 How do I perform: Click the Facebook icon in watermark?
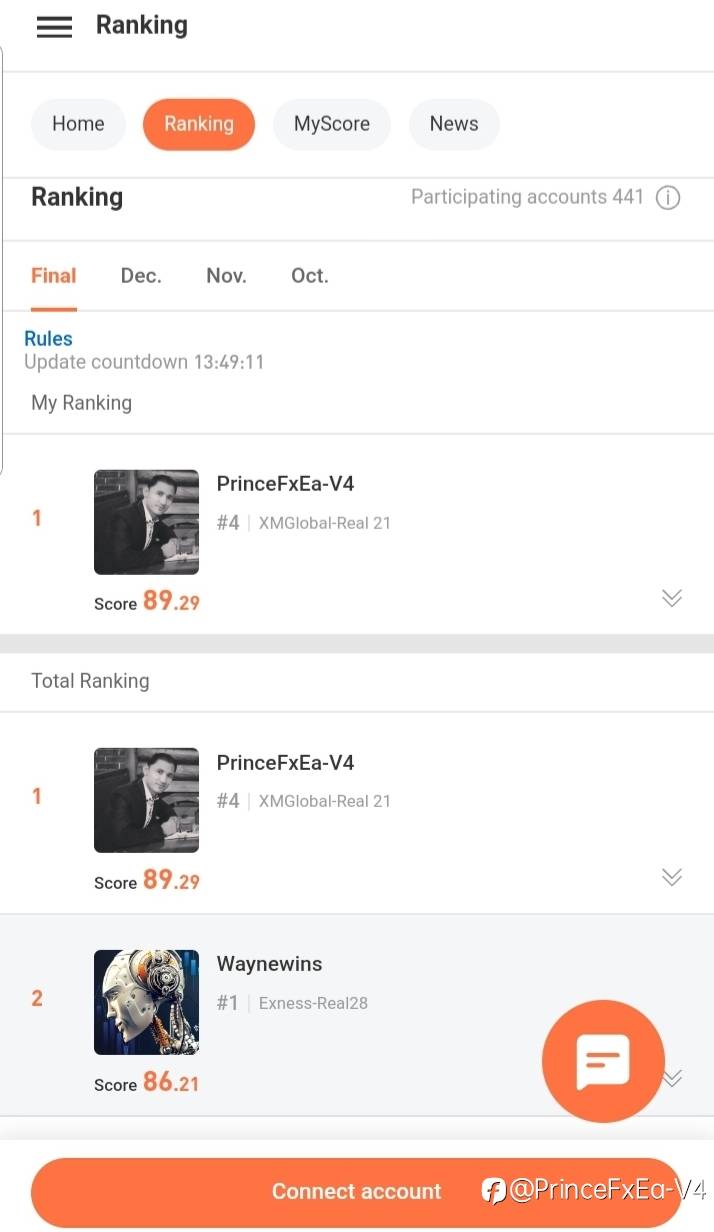pos(493,1190)
